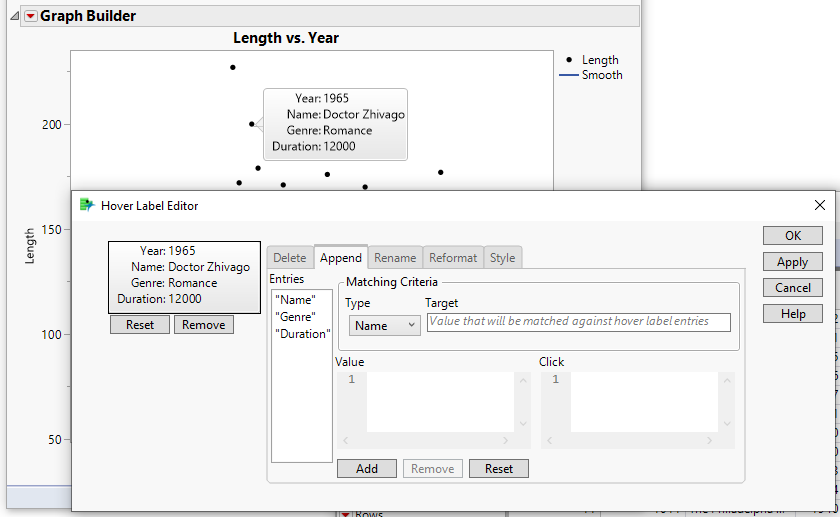840x517 pixels.
Task: Switch to the Reformat tab
Action: pos(453,258)
